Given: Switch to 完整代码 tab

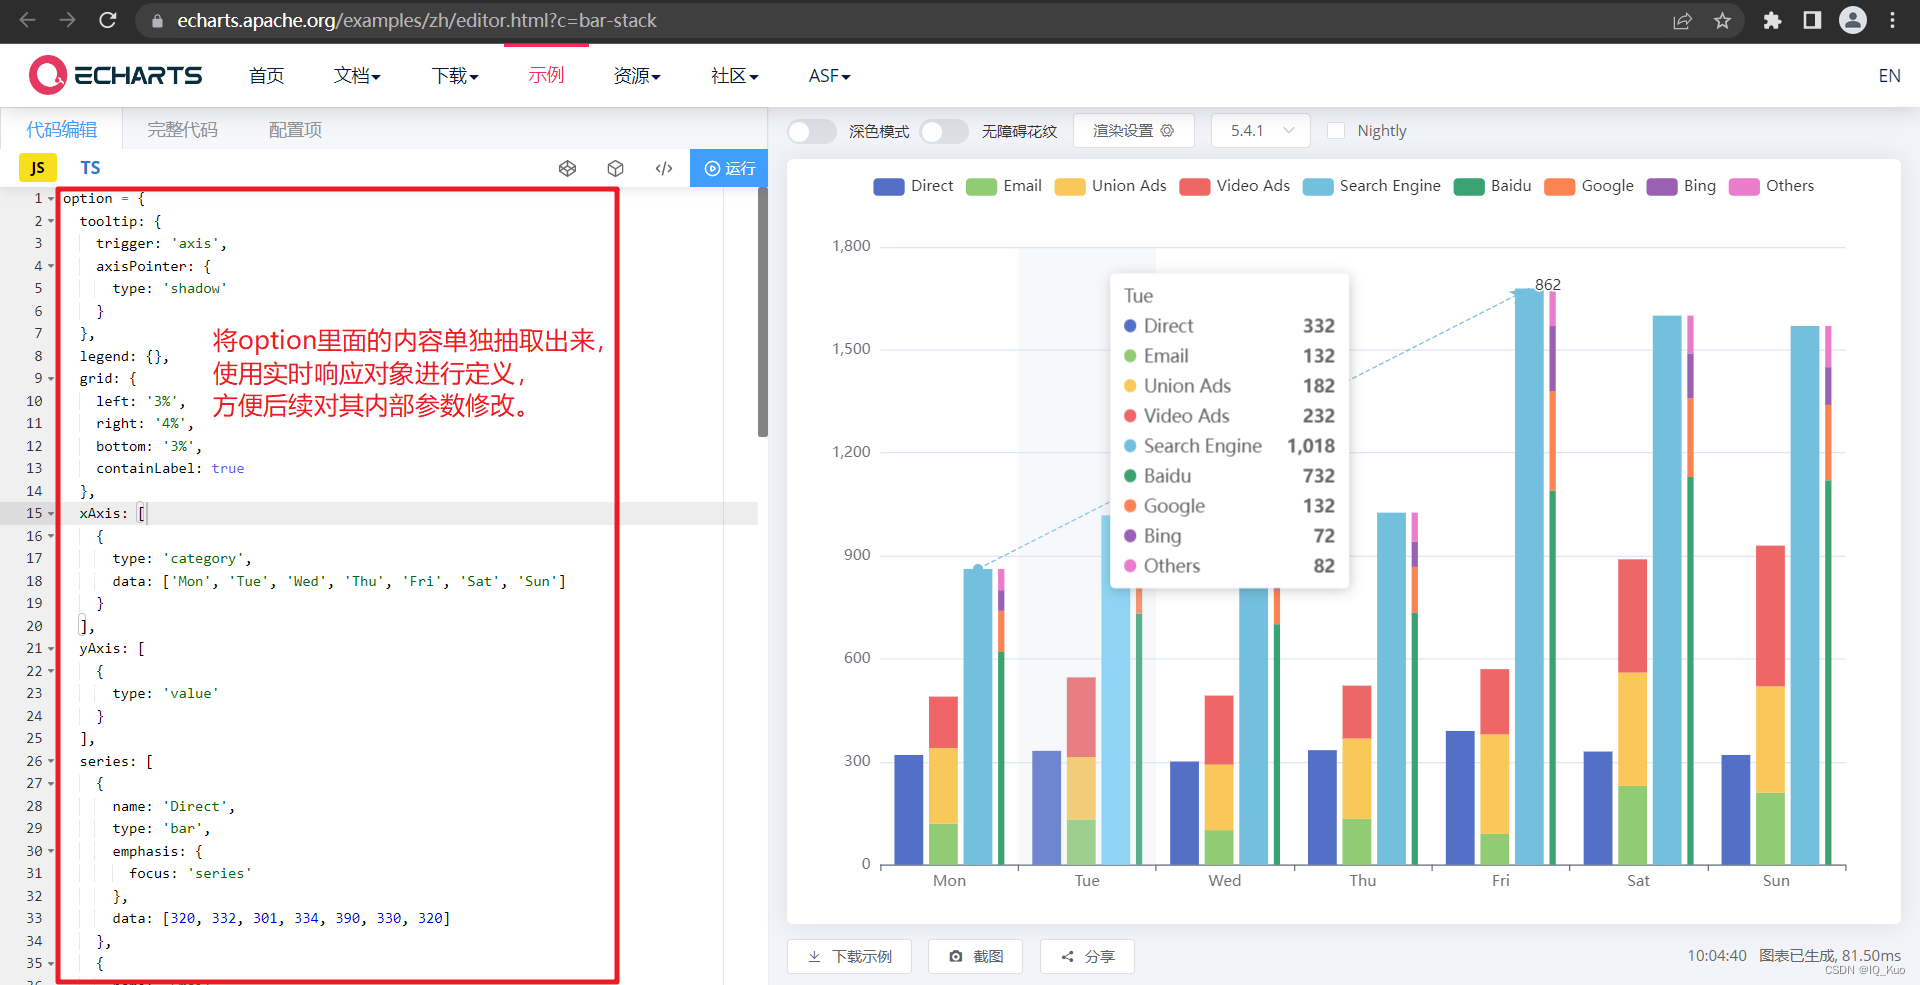Looking at the screenshot, I should point(182,130).
